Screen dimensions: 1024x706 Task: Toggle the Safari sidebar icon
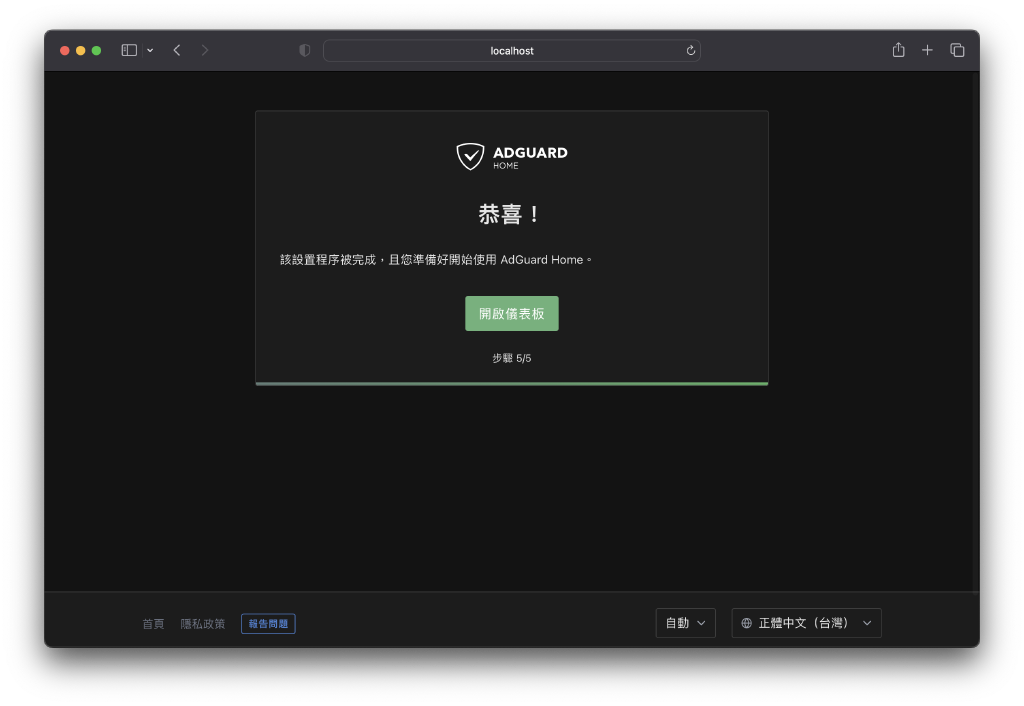(128, 49)
